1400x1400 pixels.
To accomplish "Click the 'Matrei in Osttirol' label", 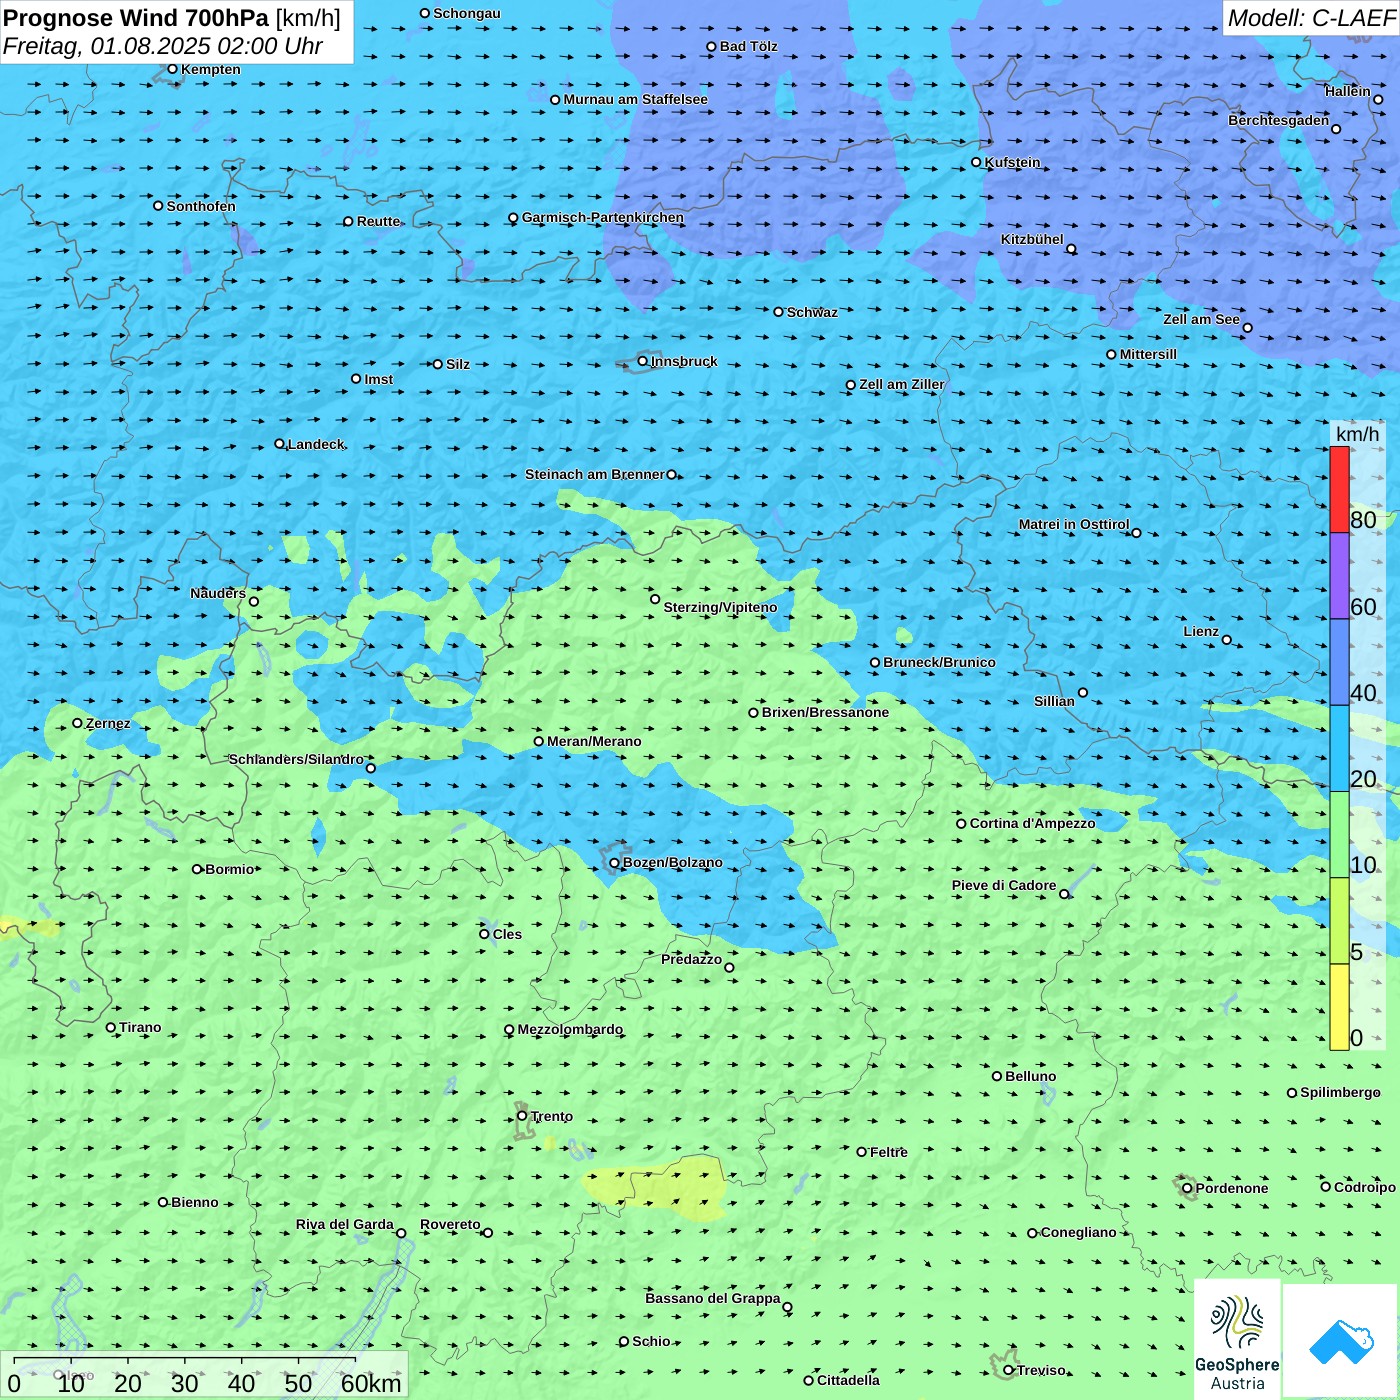I will 1074,524.
